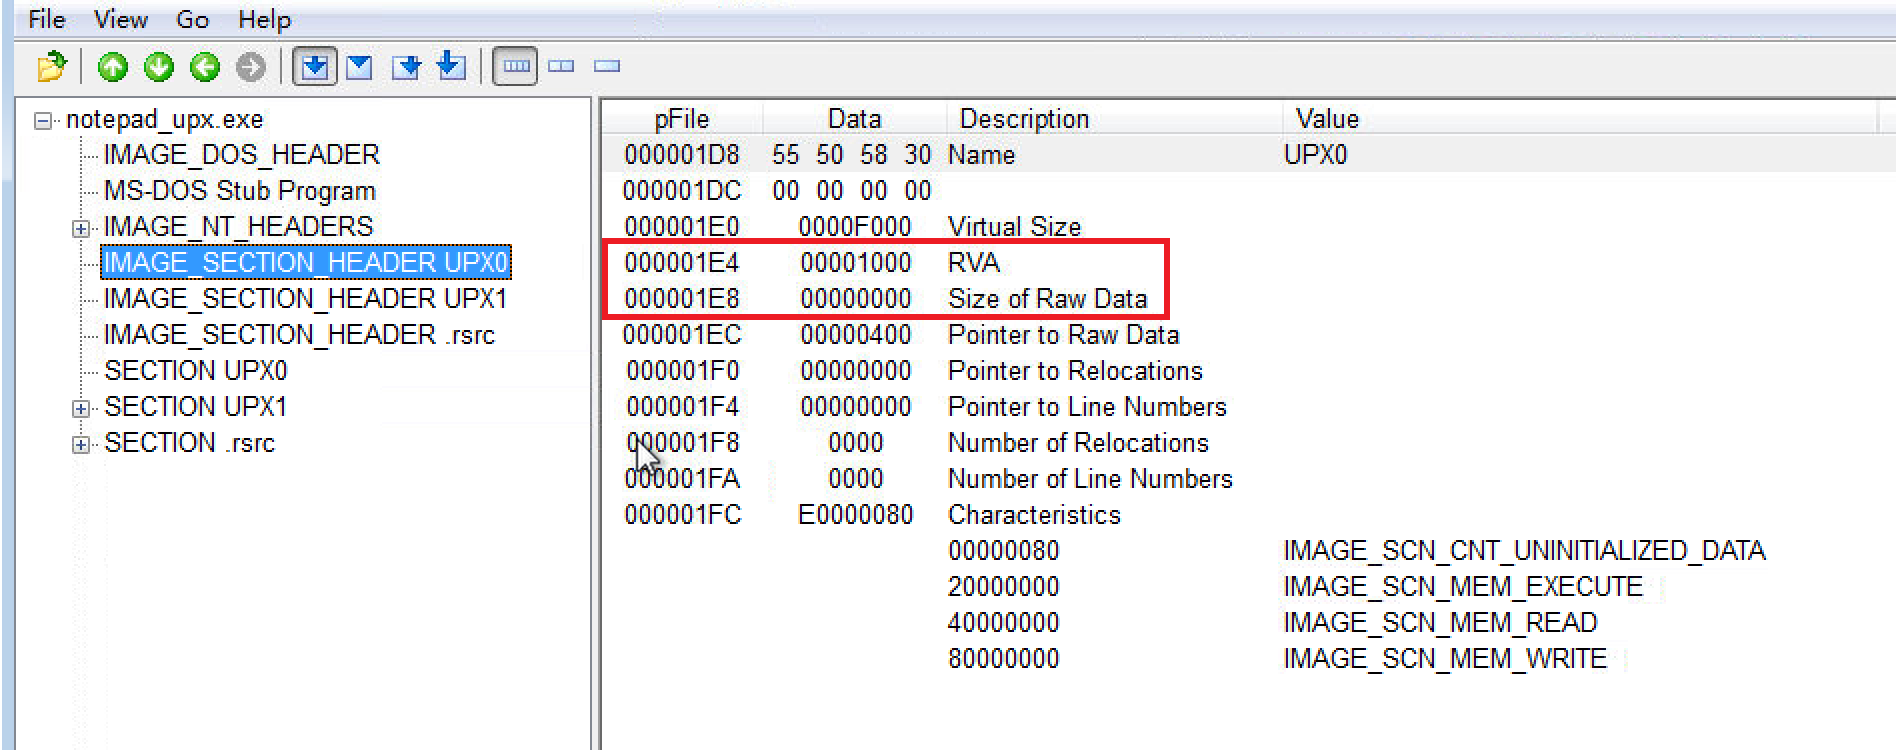Screen dimensions: 1896x750
Task: Click the greyed-out forward arrow button
Action: point(250,67)
